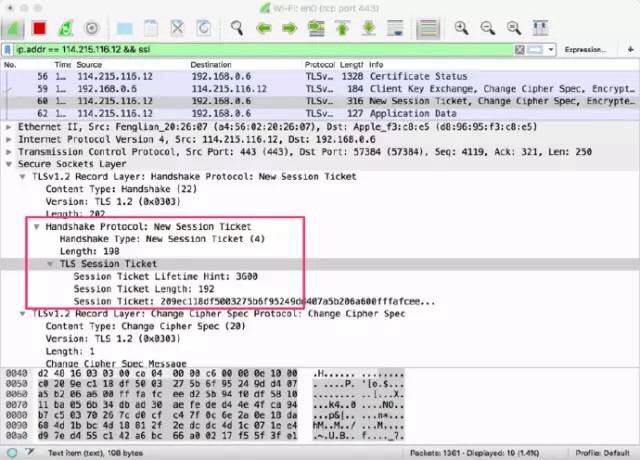This screenshot has height=460, width=640.
Task: Open capture options
Action: click(92, 28)
